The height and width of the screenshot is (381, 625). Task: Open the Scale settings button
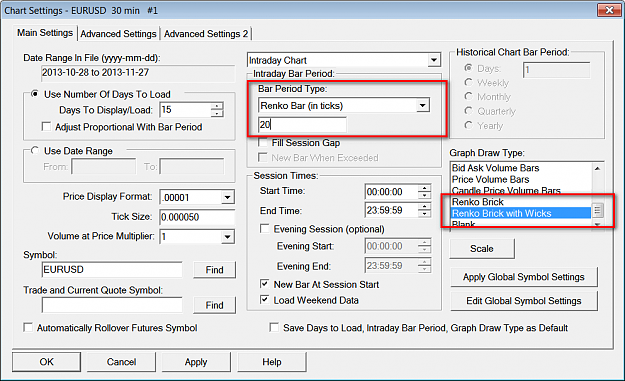(482, 249)
